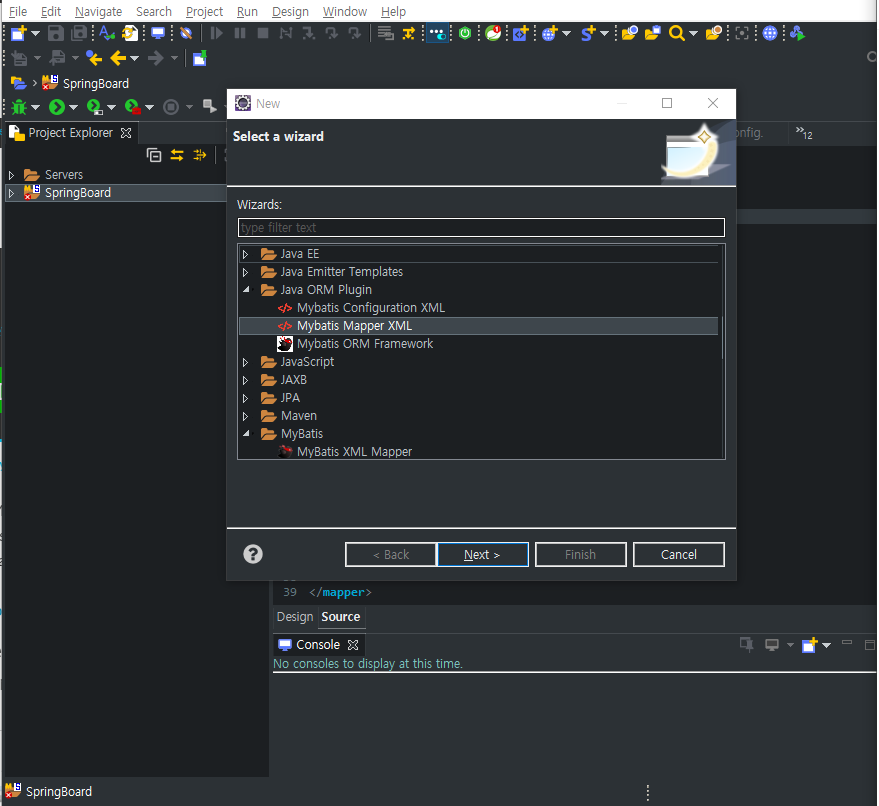Screen dimensions: 879x806
Task: Expand the JAXB wizard folder
Action: [246, 381]
